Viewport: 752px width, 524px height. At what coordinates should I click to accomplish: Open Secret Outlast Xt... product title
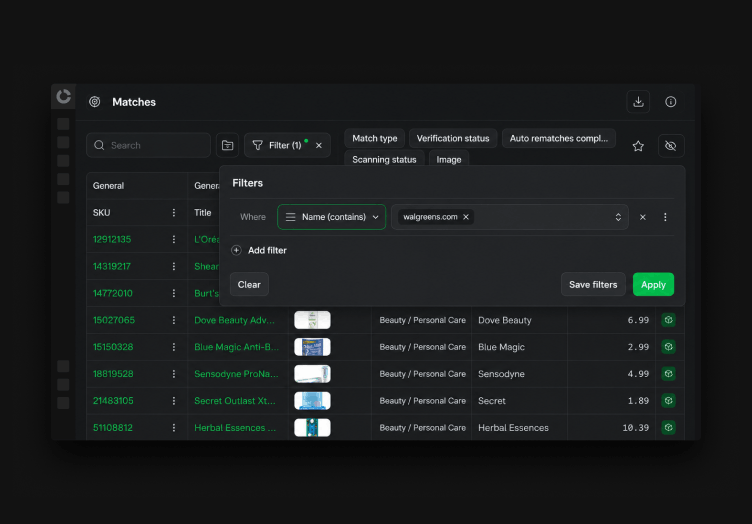point(235,400)
